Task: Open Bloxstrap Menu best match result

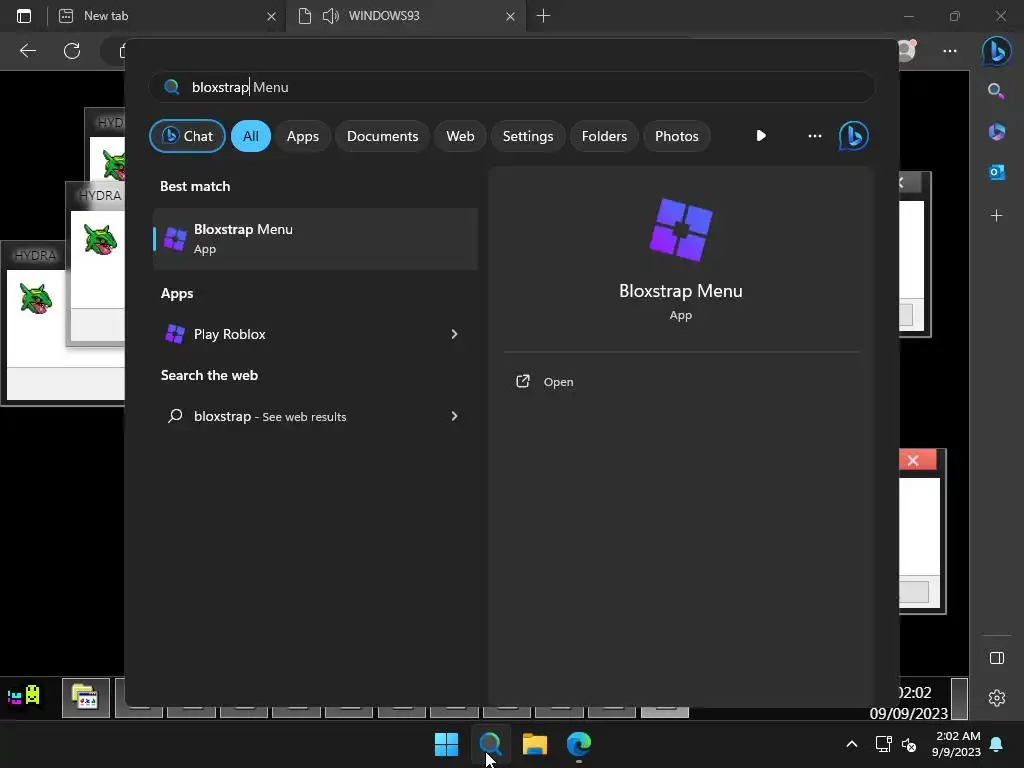Action: click(315, 239)
